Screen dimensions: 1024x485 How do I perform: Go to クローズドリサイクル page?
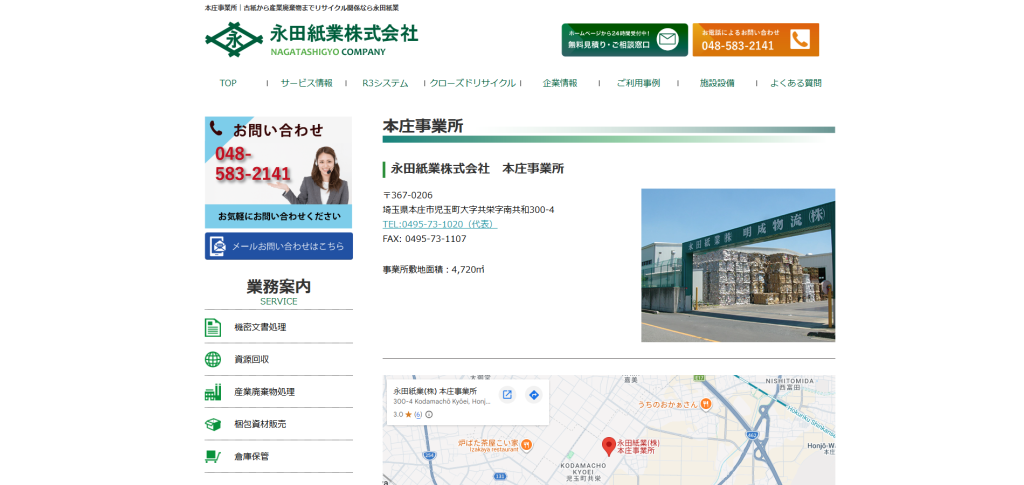pos(472,83)
